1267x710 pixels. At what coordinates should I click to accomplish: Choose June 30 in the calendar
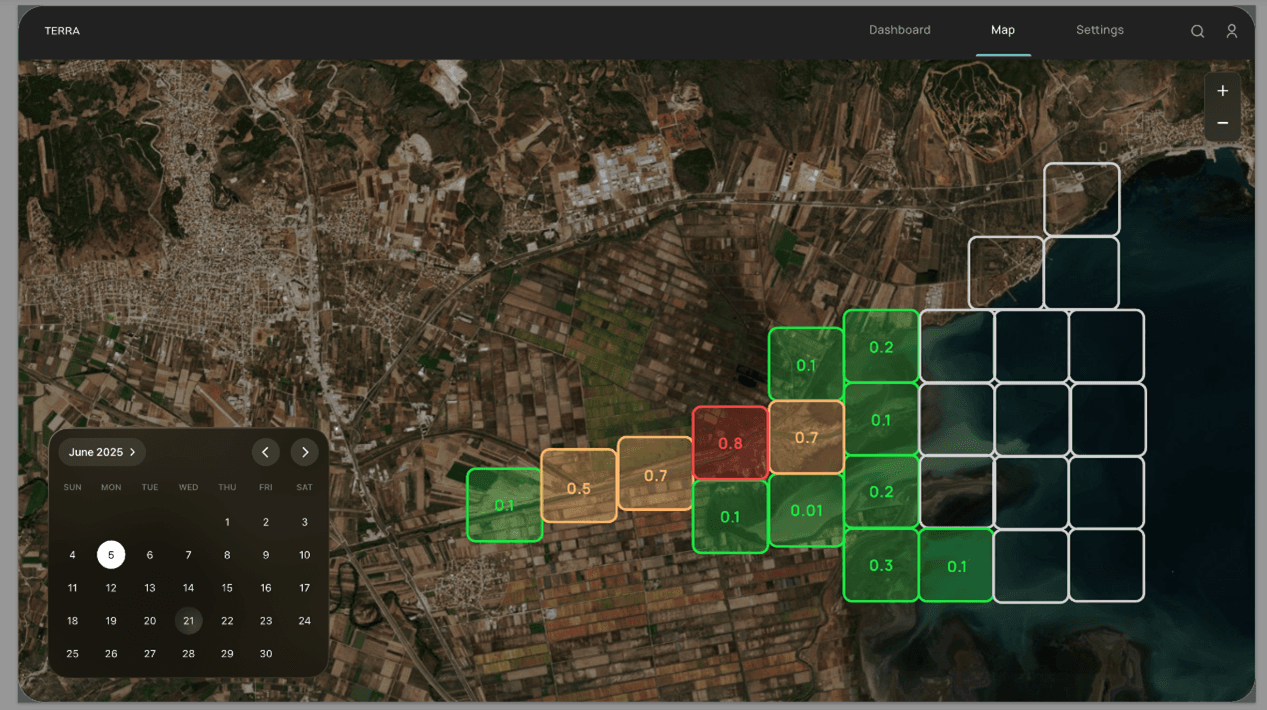[266, 654]
